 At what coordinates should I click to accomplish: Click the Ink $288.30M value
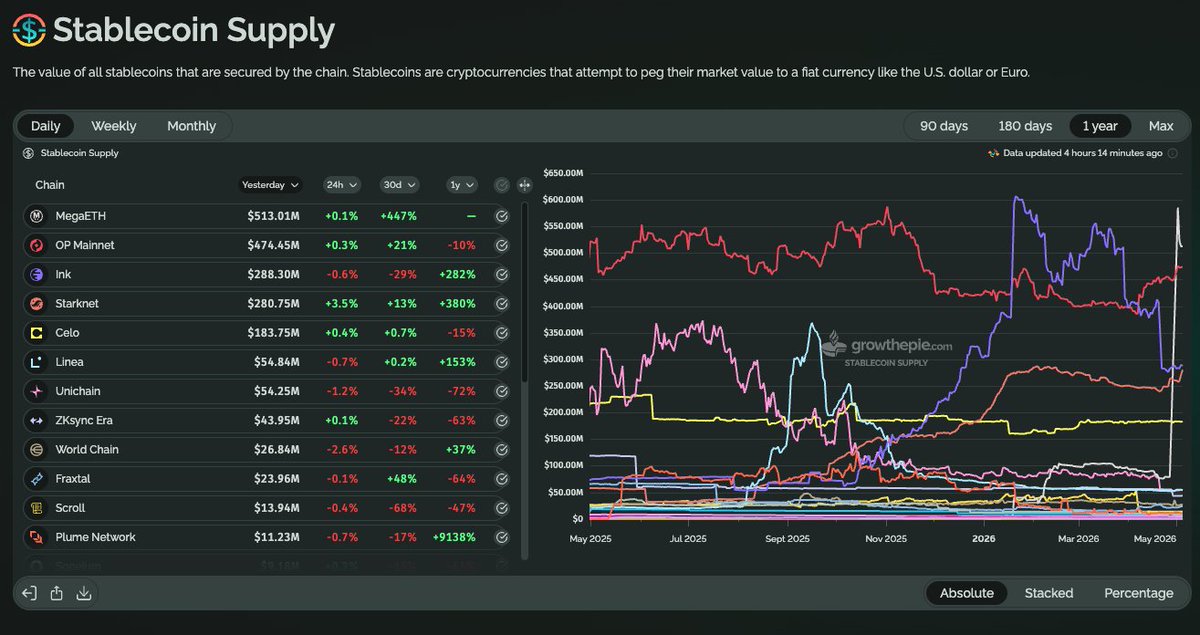(274, 274)
